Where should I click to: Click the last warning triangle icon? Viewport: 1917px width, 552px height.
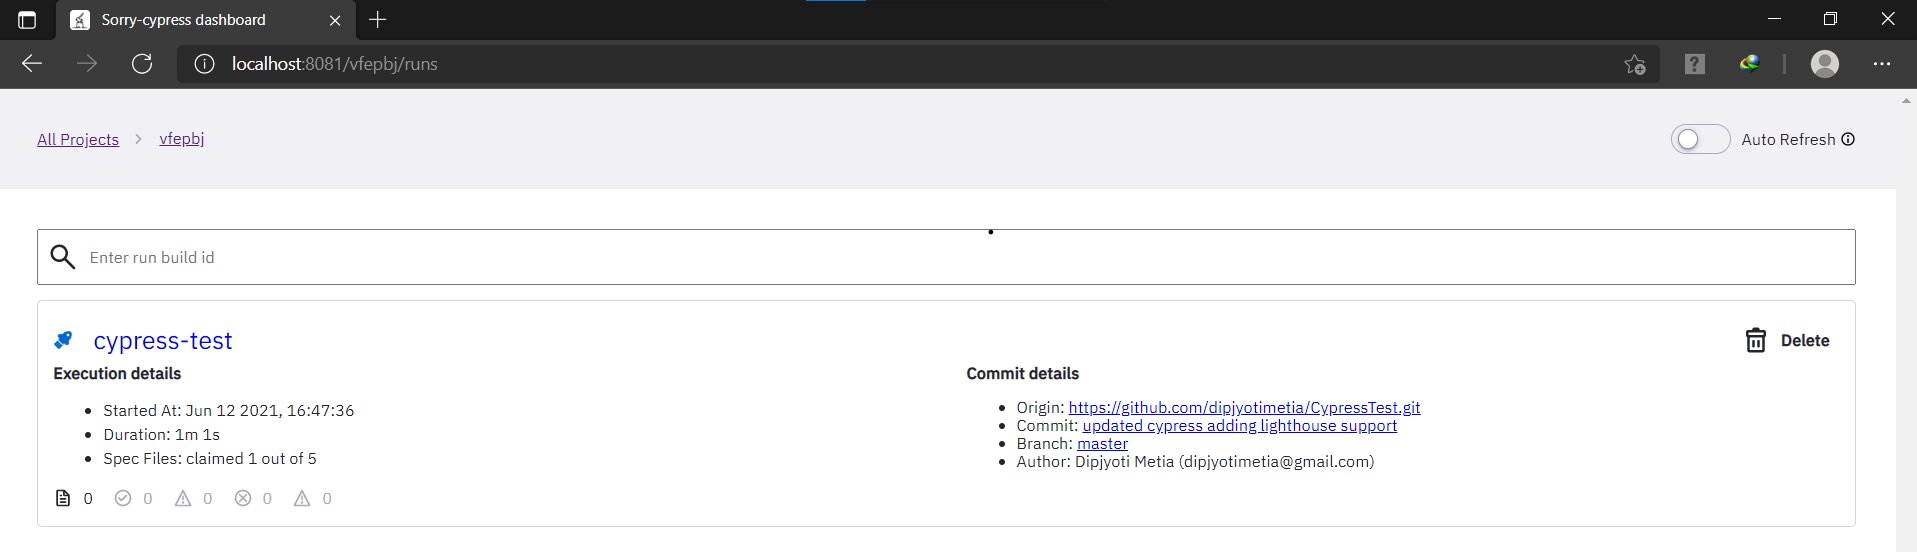302,498
